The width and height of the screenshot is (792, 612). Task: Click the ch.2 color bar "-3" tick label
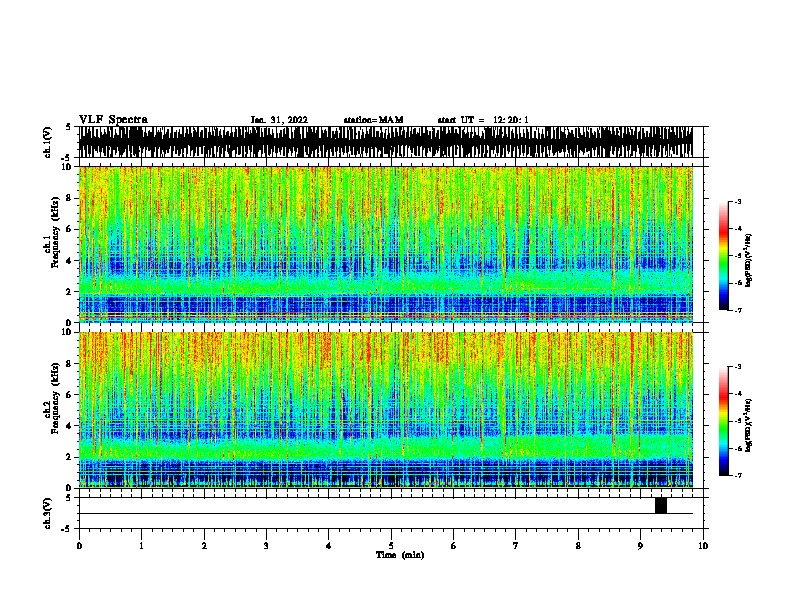(x=737, y=367)
